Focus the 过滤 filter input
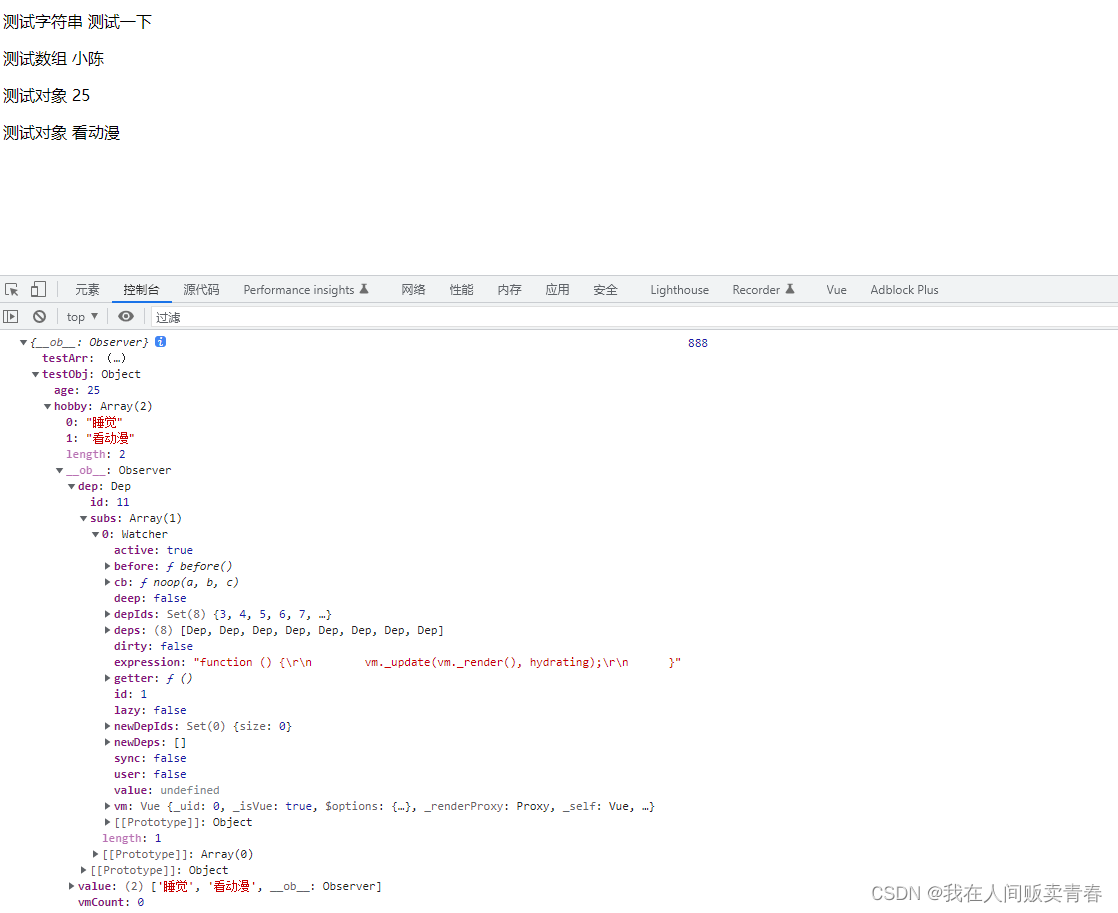This screenshot has height=913, width=1118. tap(635, 317)
